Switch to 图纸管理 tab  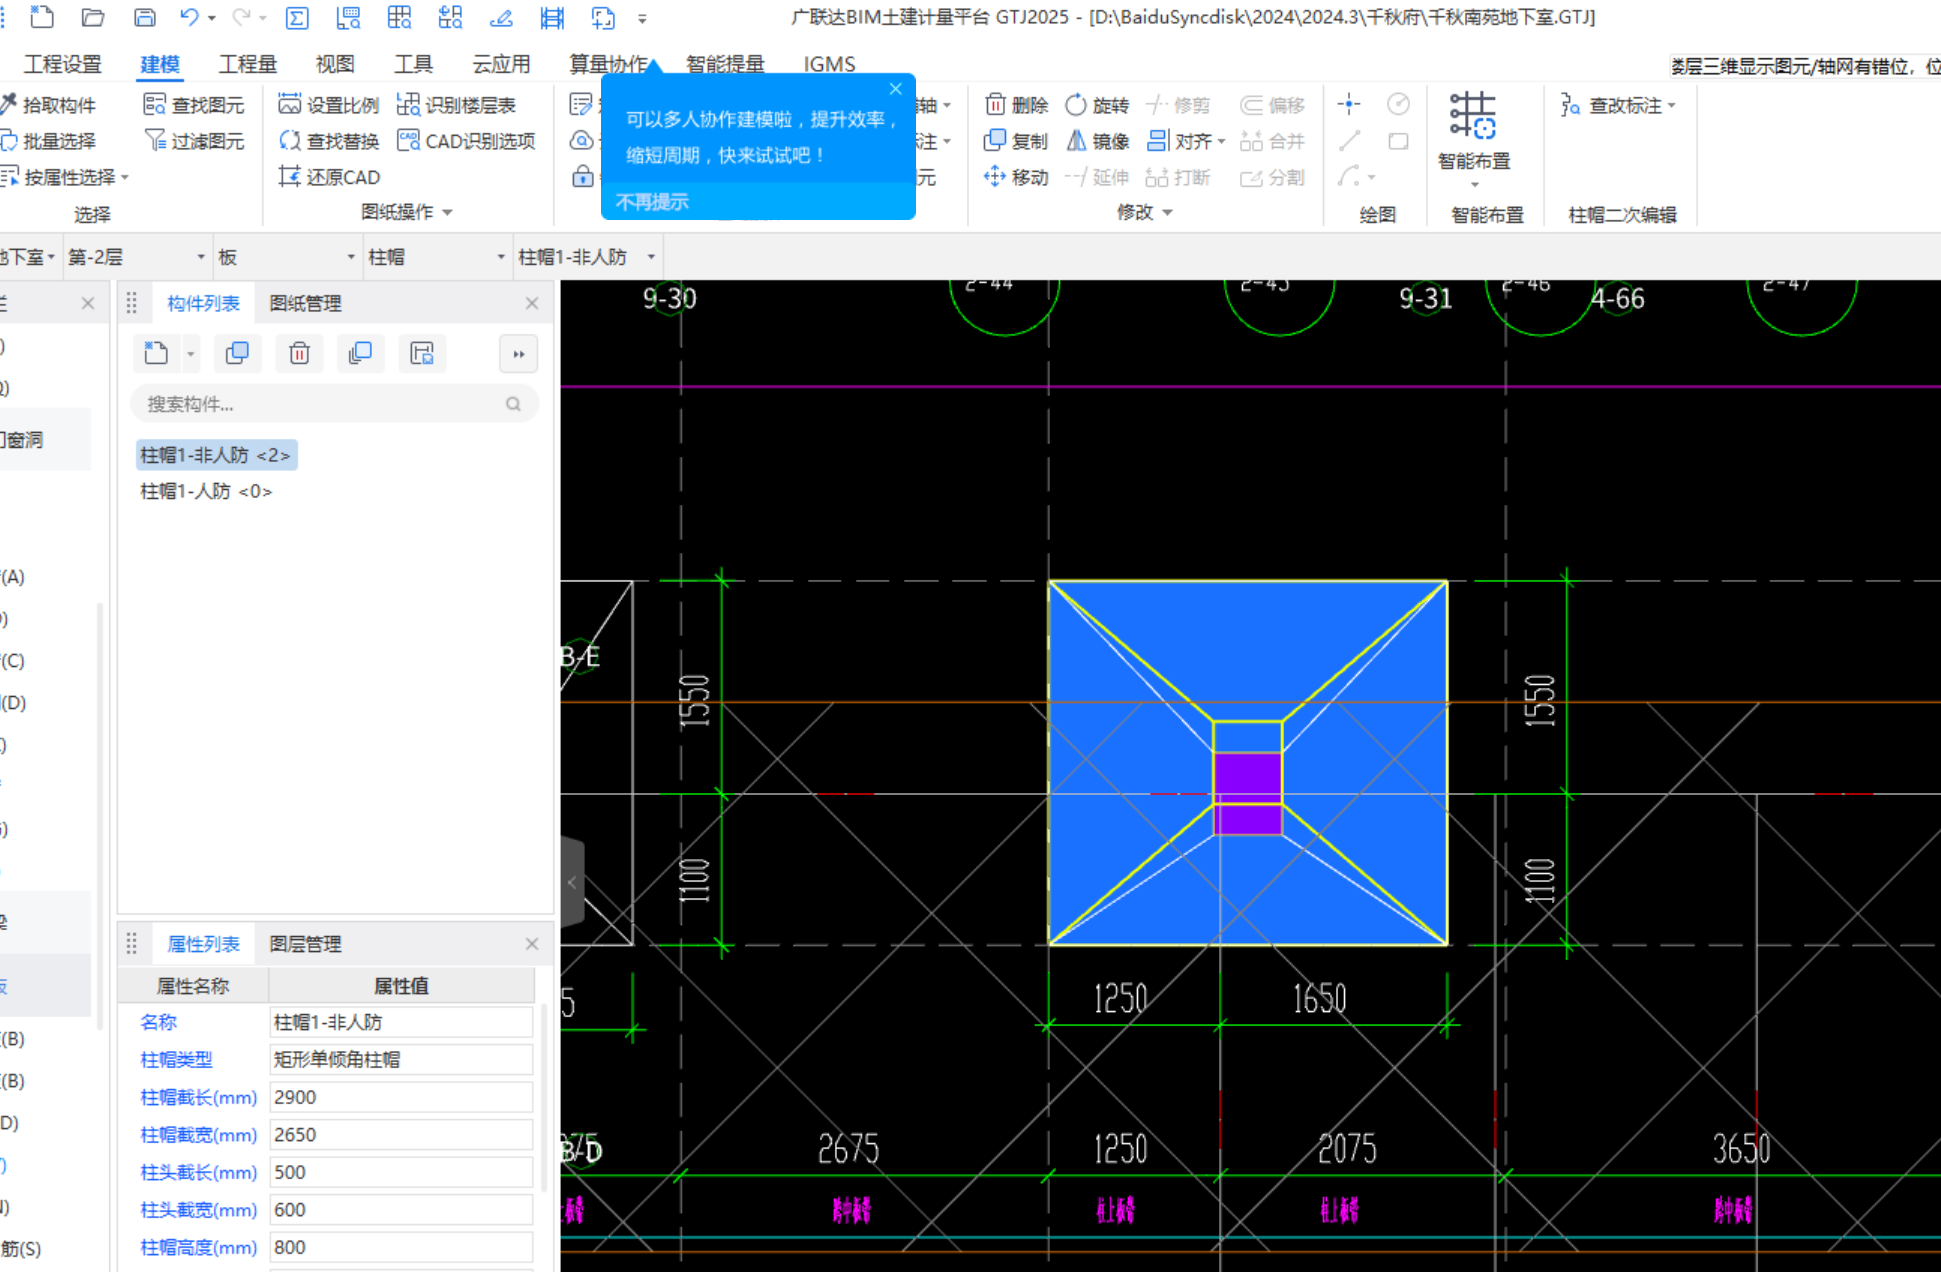pyautogui.click(x=306, y=303)
